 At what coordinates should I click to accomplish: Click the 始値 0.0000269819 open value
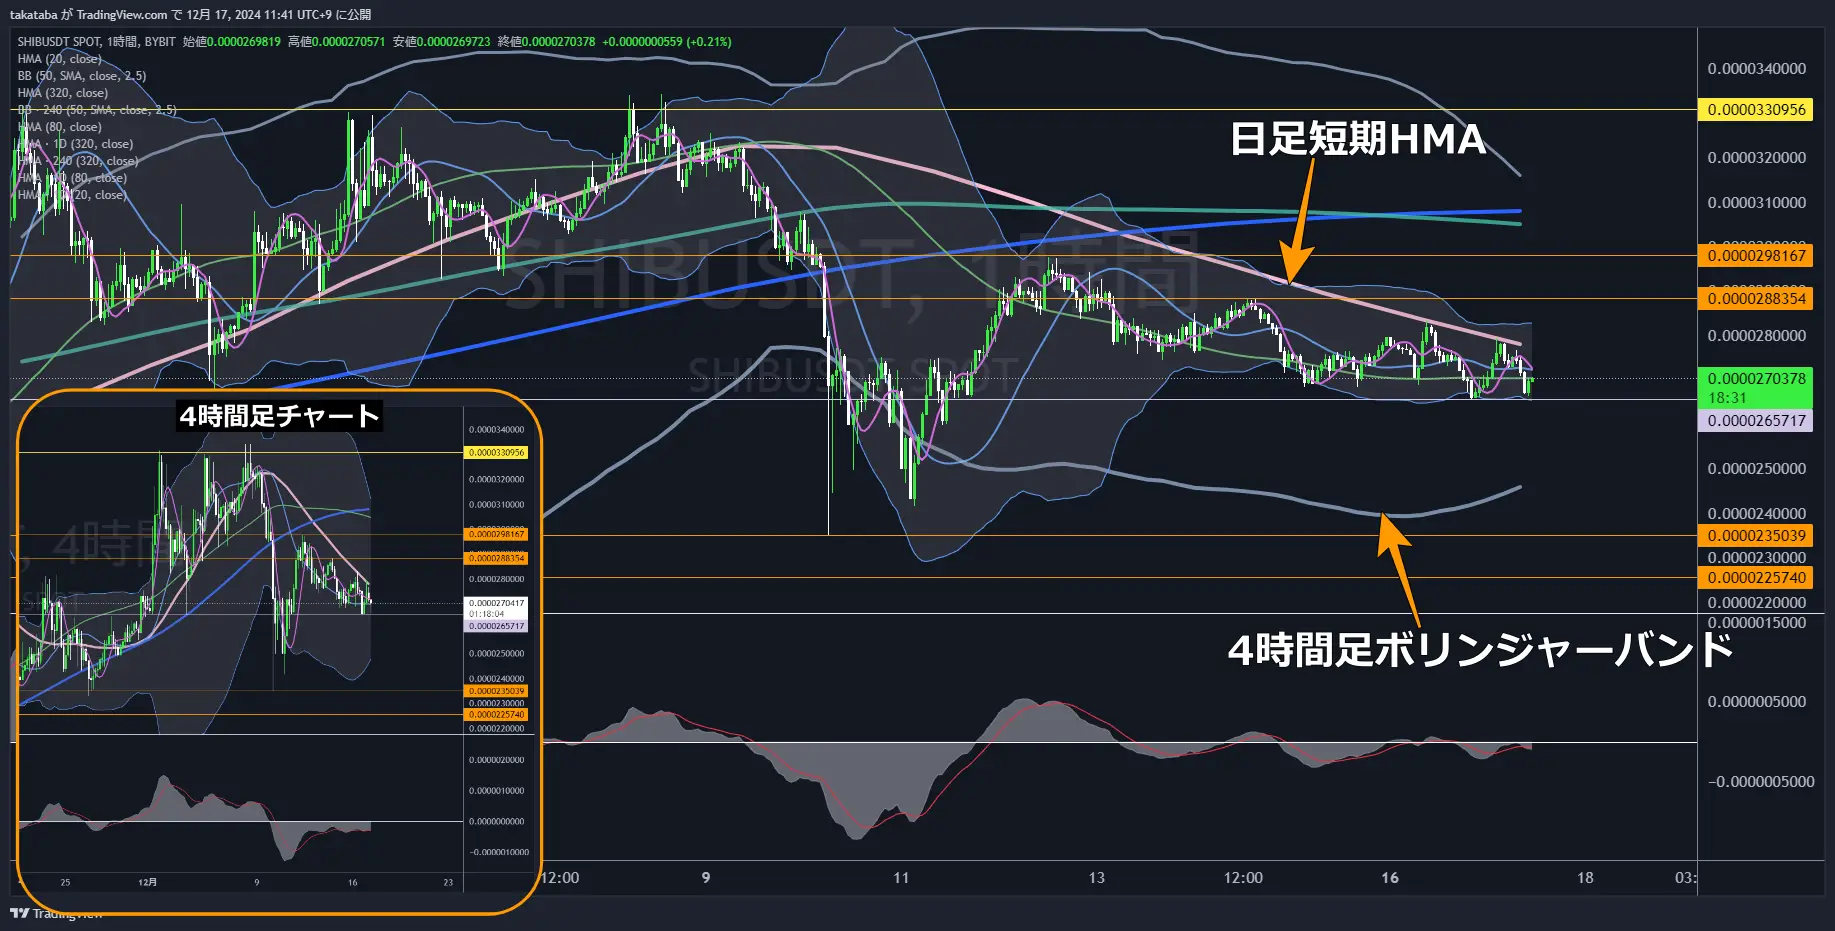(232, 42)
